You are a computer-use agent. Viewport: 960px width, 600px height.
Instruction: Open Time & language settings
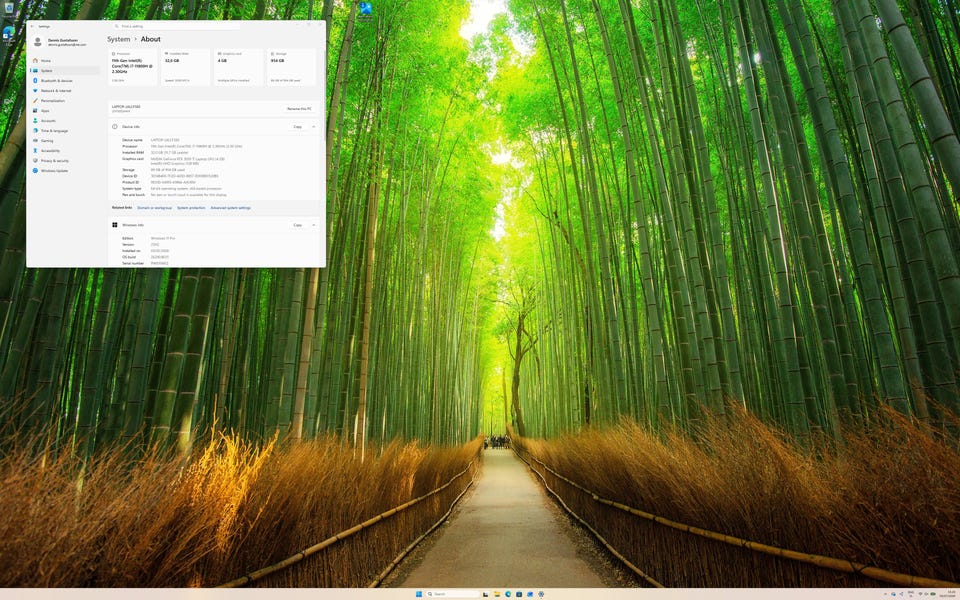(x=54, y=131)
